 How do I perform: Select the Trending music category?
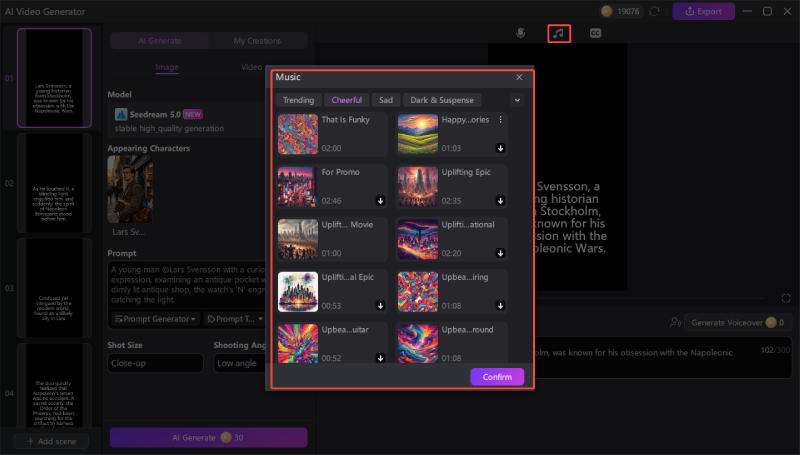pyautogui.click(x=298, y=100)
